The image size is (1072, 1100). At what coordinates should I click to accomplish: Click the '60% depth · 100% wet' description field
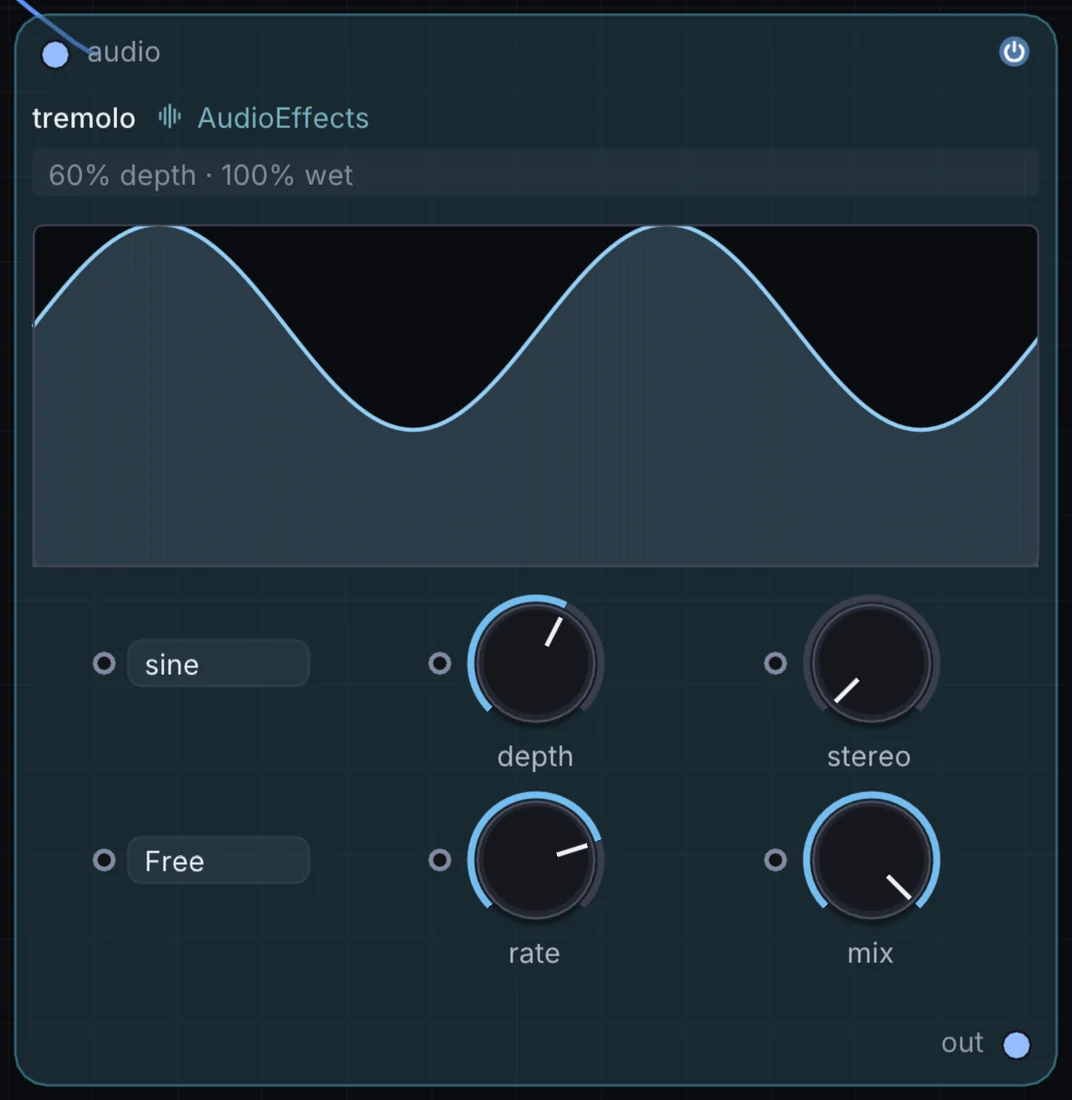coord(535,174)
